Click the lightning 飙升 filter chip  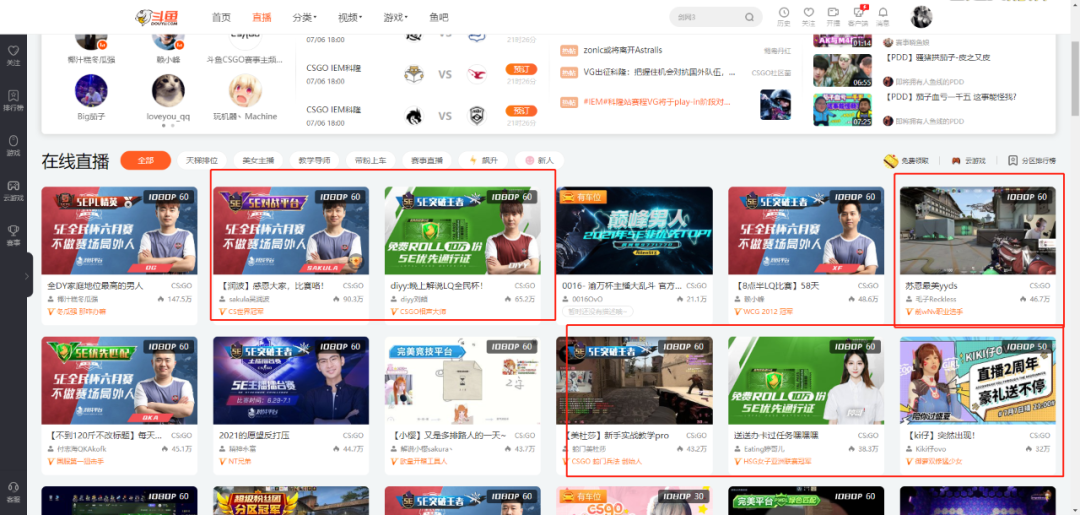(x=483, y=160)
